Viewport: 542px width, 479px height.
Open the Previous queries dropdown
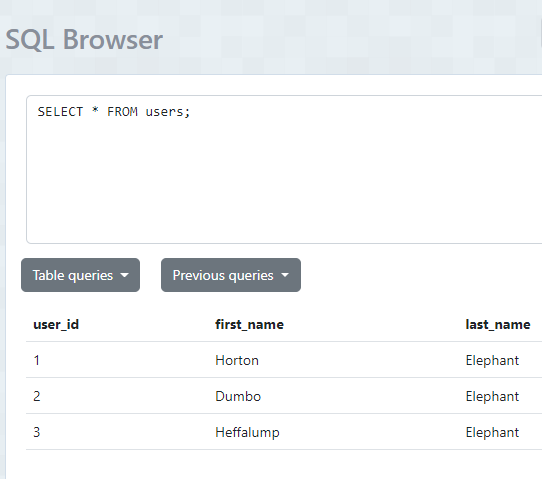point(231,275)
